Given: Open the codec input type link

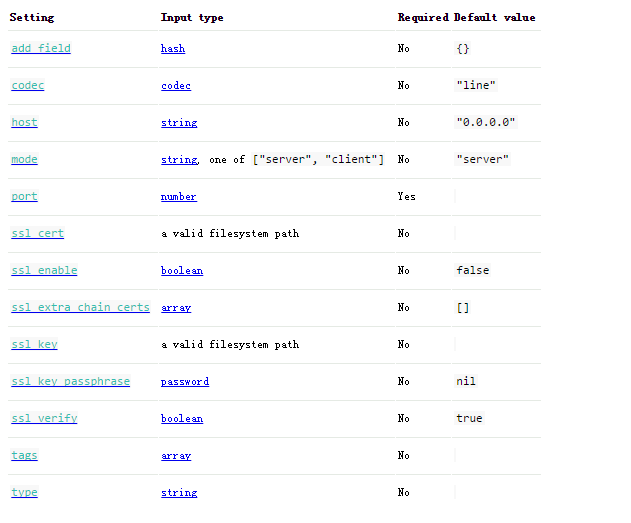Looking at the screenshot, I should coord(176,86).
